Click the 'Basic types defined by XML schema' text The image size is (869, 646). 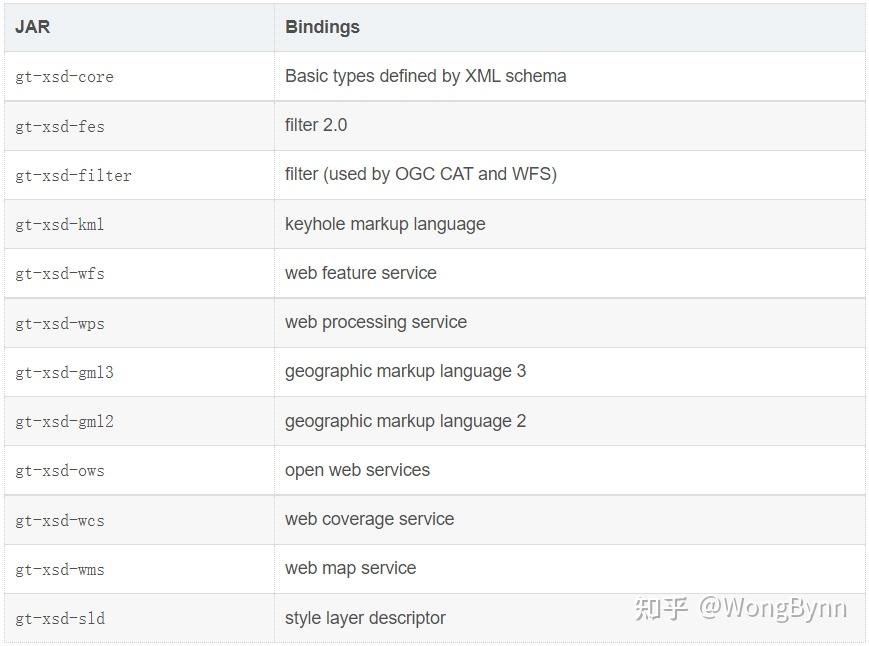[x=425, y=76]
